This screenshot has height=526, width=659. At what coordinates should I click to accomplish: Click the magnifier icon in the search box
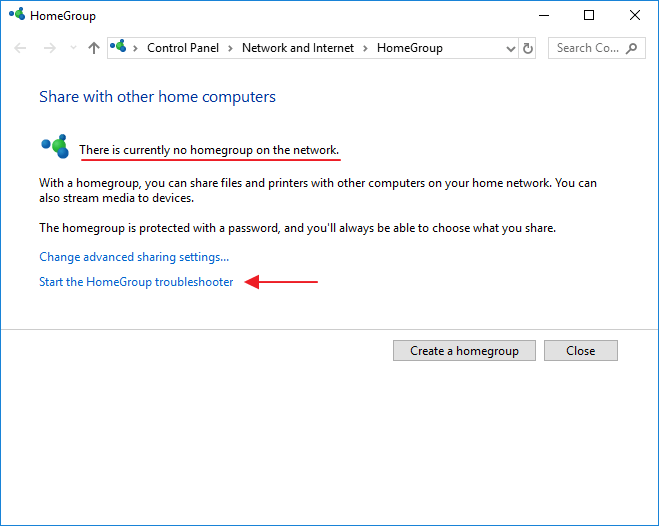(x=634, y=48)
